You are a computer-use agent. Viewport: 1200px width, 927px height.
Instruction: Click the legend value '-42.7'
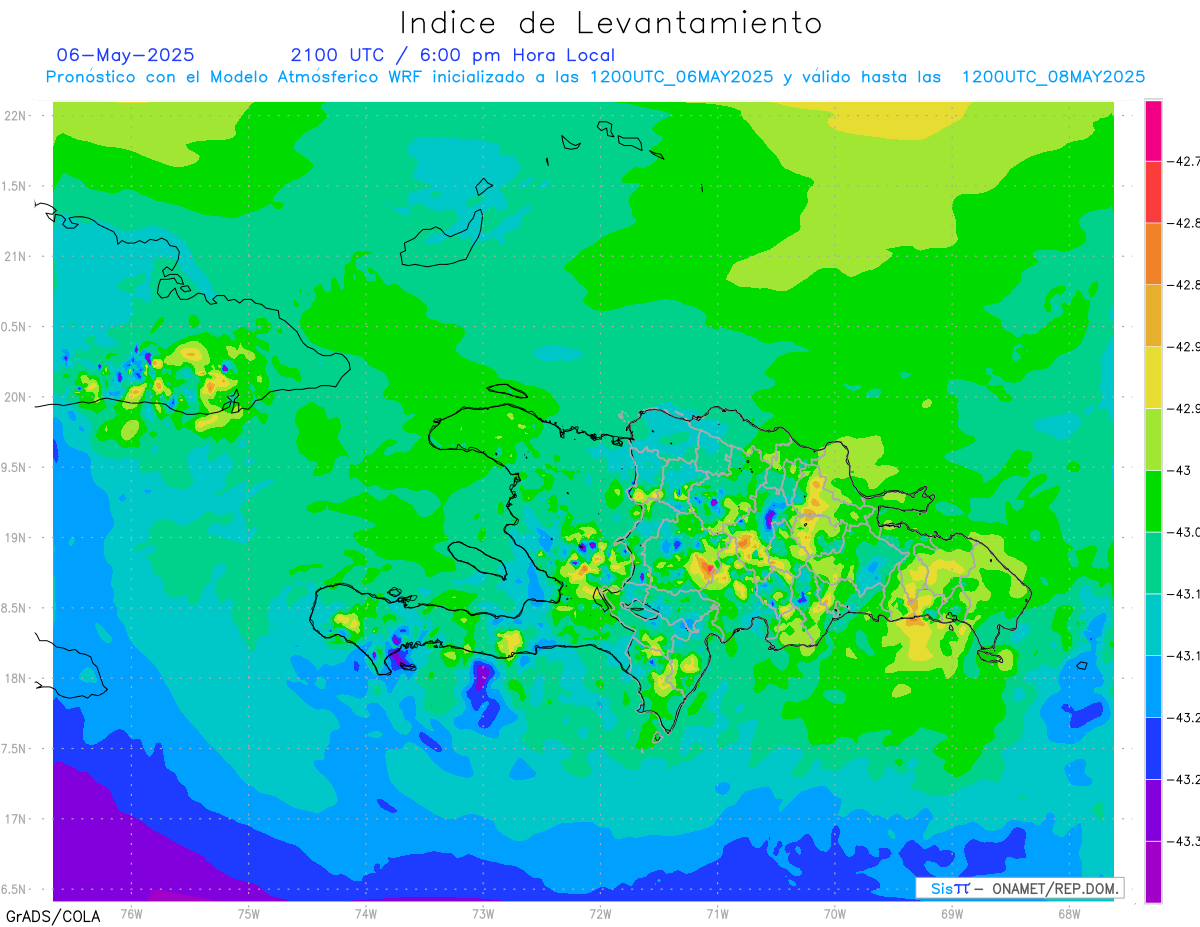coord(1183,161)
